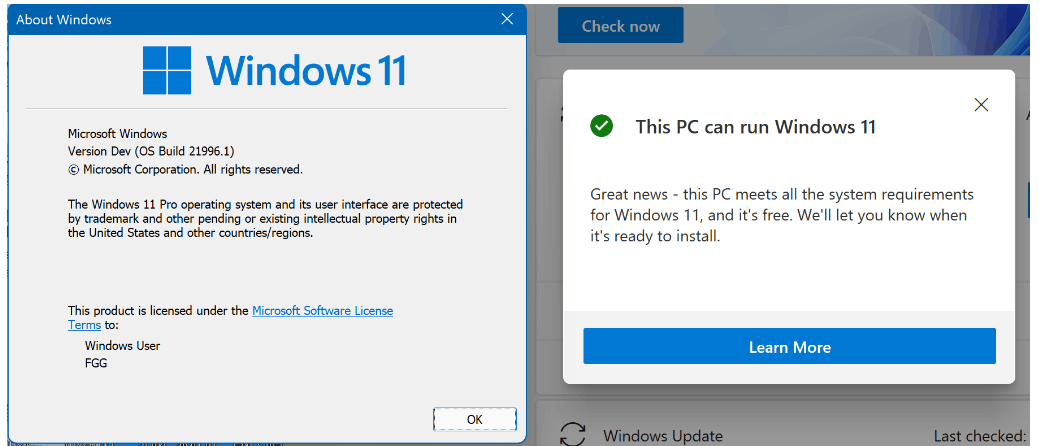The image size is (1039, 446).
Task: Close the About Windows dialog
Action: pyautogui.click(x=507, y=19)
